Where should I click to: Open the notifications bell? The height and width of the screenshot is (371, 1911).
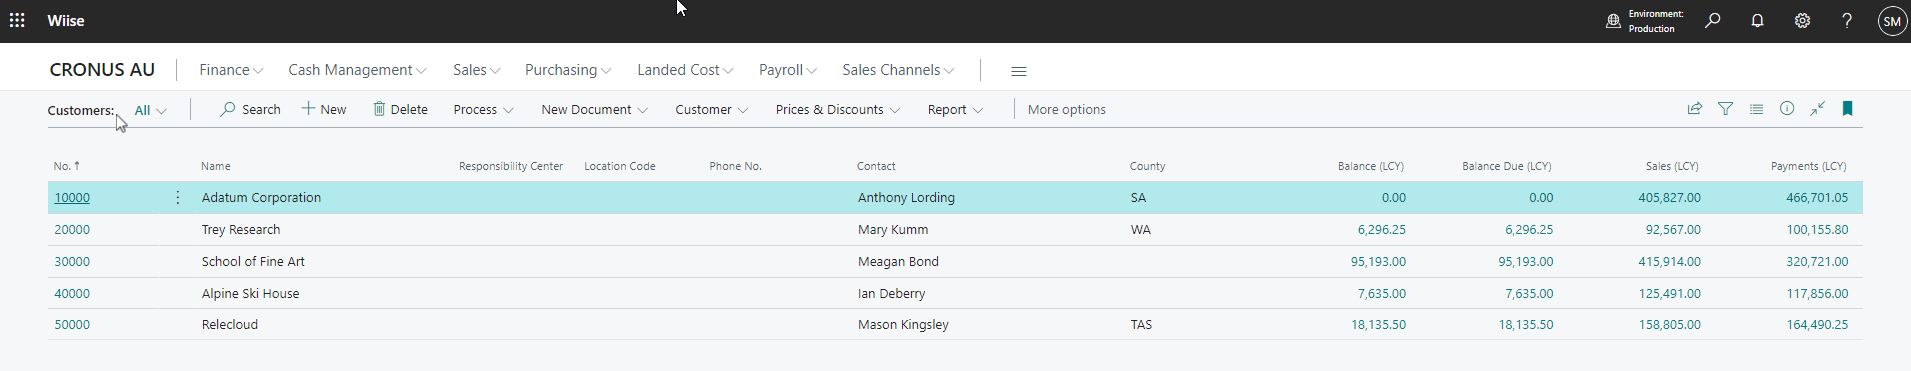coord(1757,20)
